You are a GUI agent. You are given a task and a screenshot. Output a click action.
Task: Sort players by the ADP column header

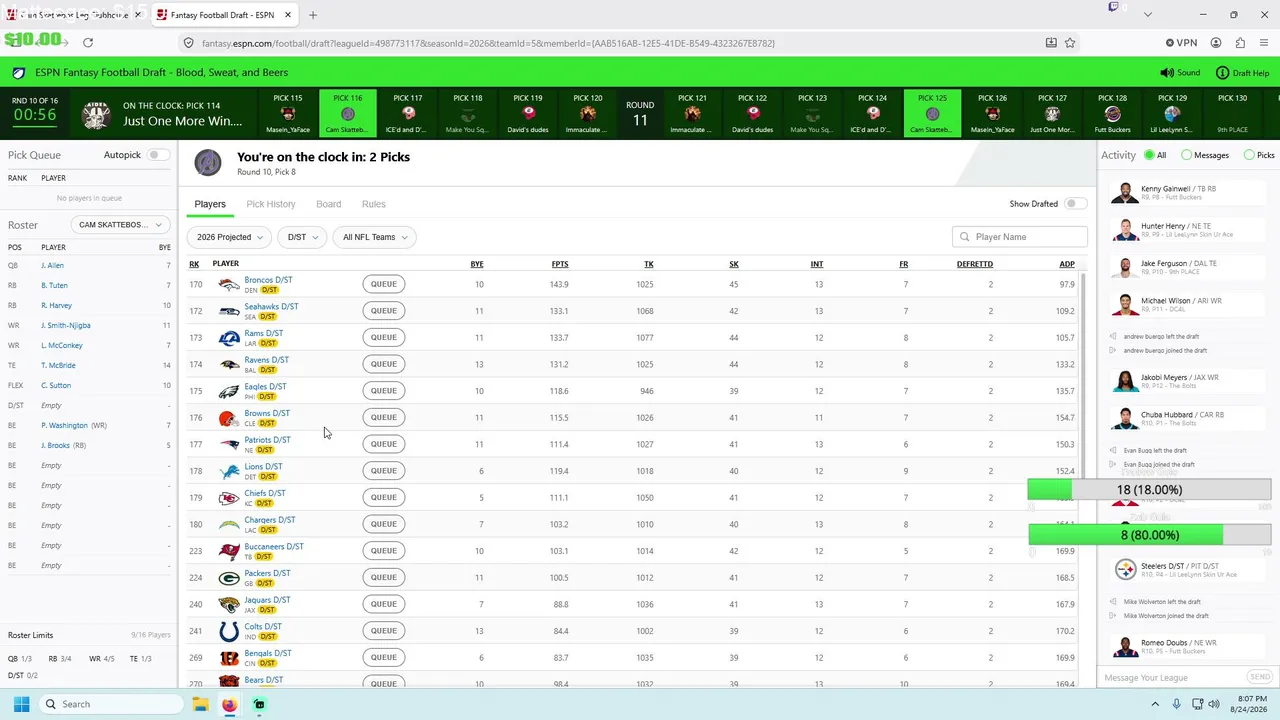click(1067, 264)
